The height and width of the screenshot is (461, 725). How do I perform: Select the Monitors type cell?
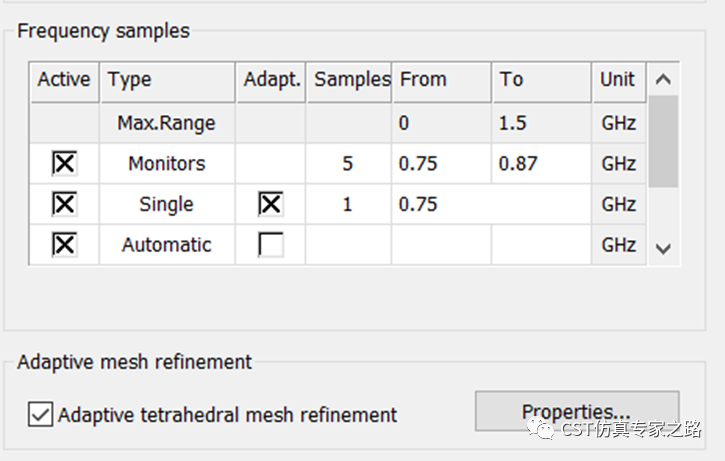pyautogui.click(x=167, y=163)
